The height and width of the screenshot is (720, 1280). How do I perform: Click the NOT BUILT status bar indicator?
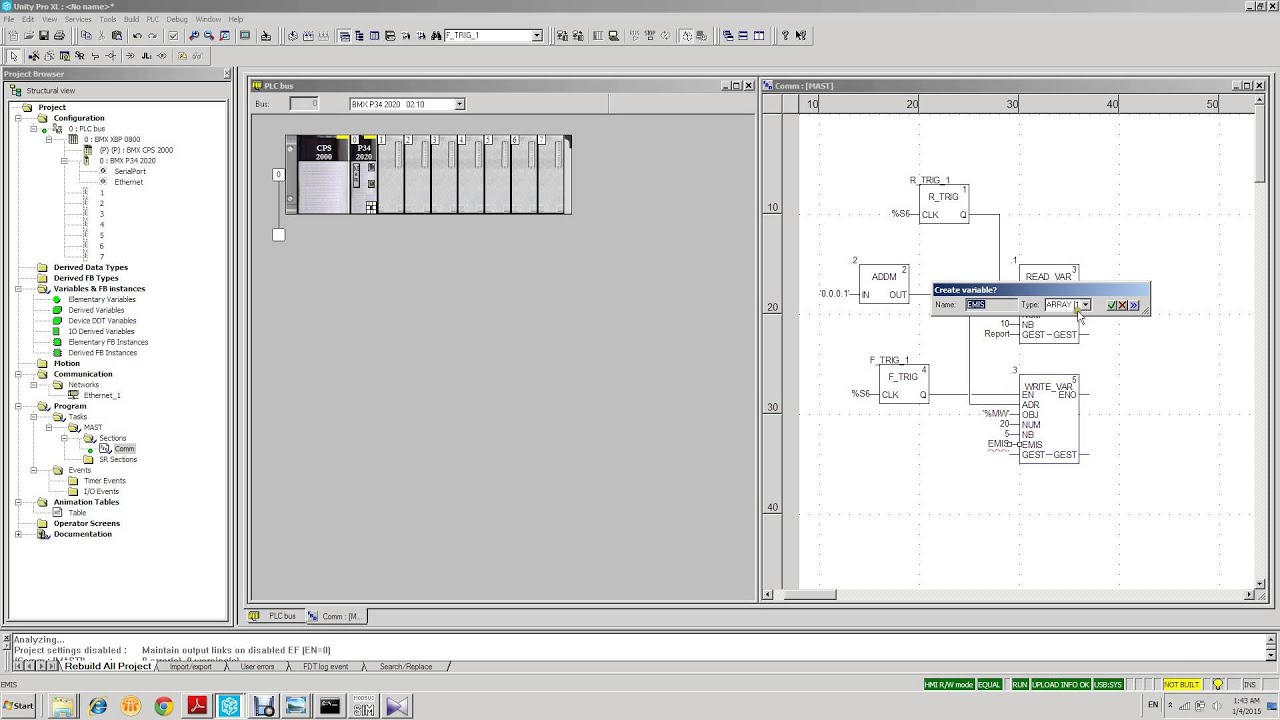click(1182, 685)
